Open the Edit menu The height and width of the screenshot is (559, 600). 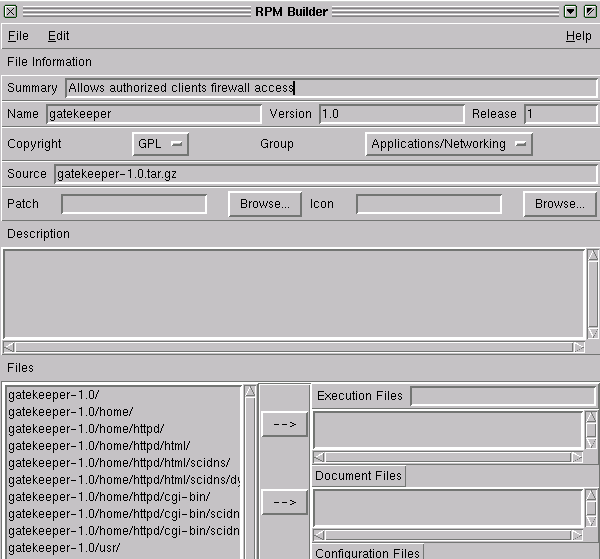tap(59, 36)
